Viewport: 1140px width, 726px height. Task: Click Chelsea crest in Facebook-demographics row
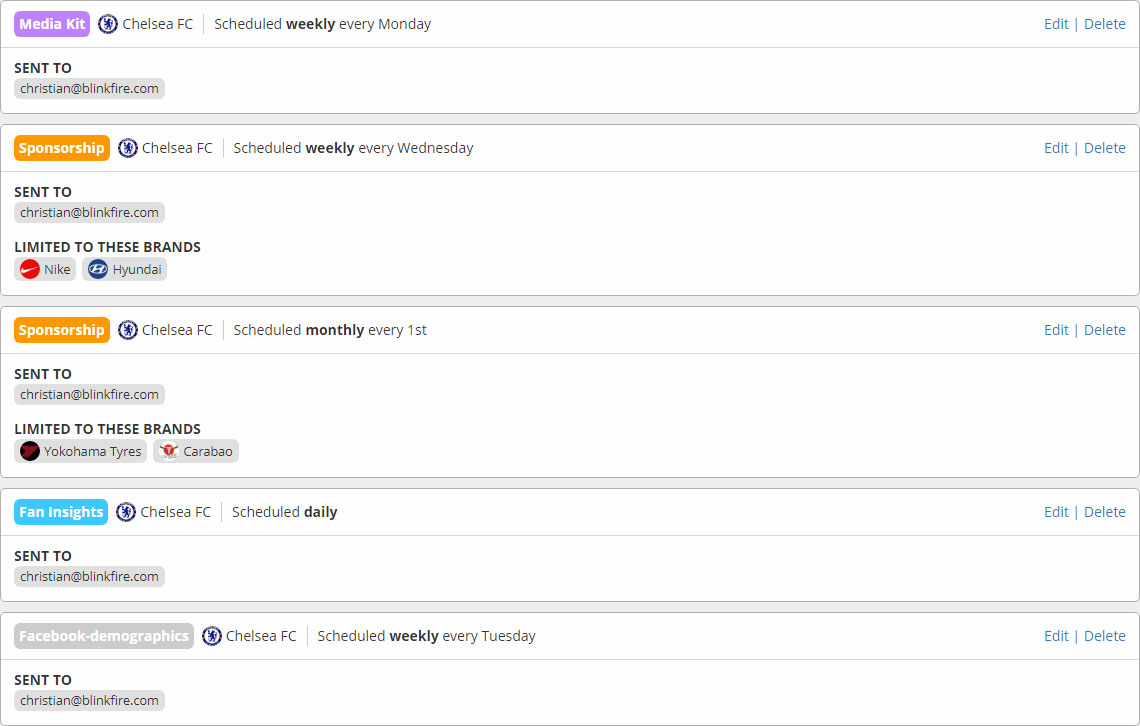(212, 636)
